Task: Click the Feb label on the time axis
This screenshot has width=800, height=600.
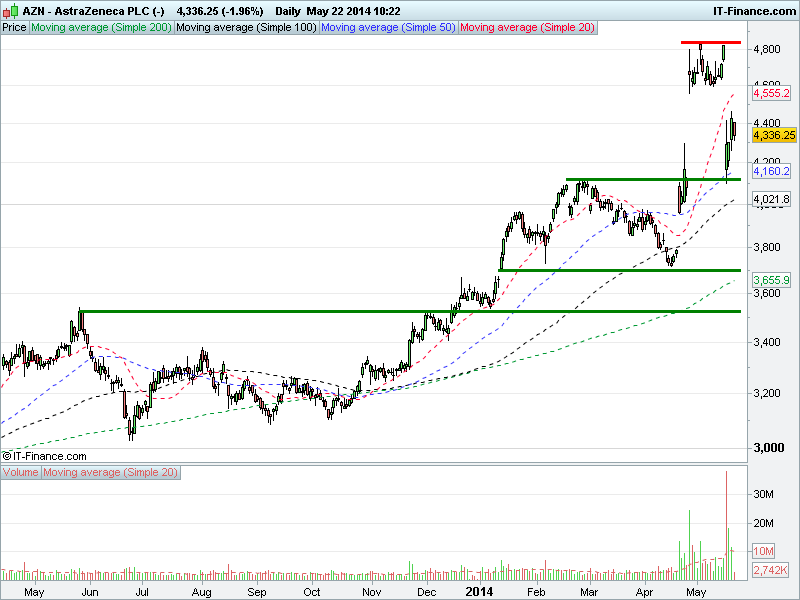Action: coord(536,592)
